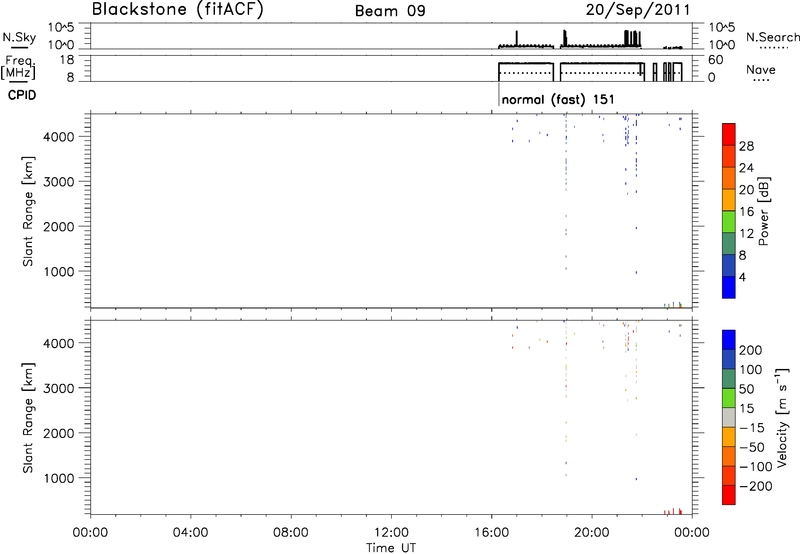Click the '28' Power colorbar value
Viewport: 800px width, 554px height.
tap(746, 146)
